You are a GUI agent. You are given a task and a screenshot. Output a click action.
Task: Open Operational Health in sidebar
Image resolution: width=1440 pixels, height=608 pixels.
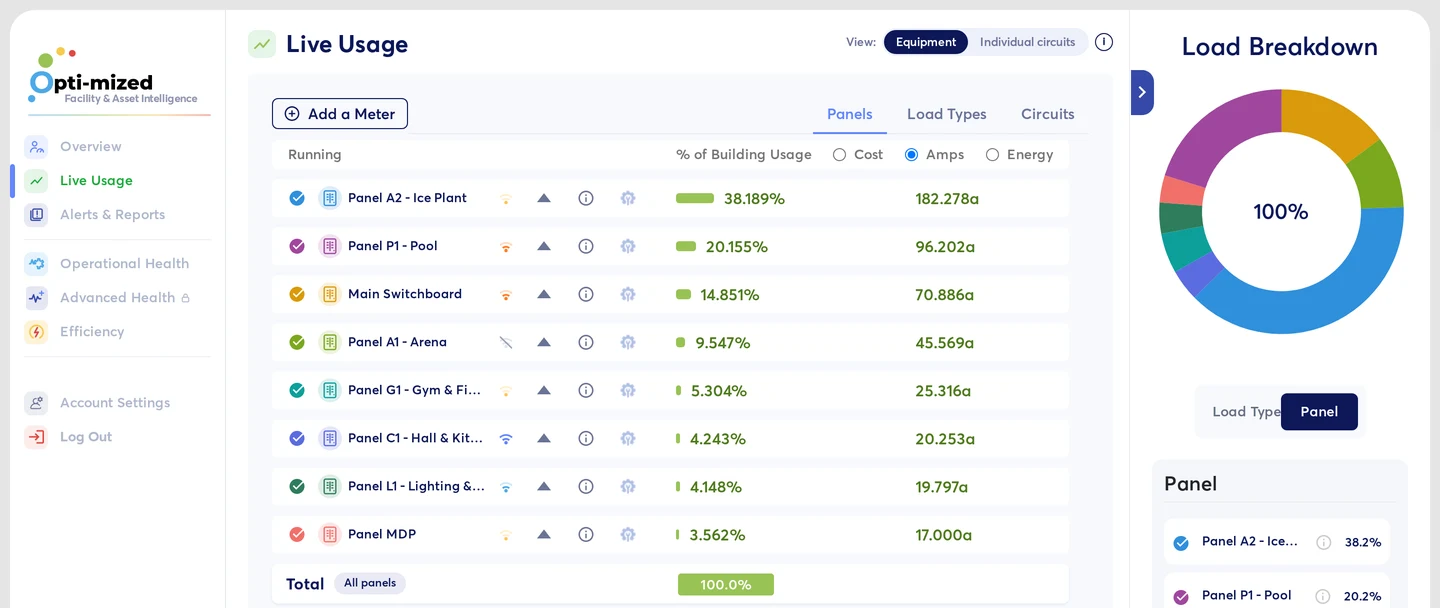click(x=124, y=263)
